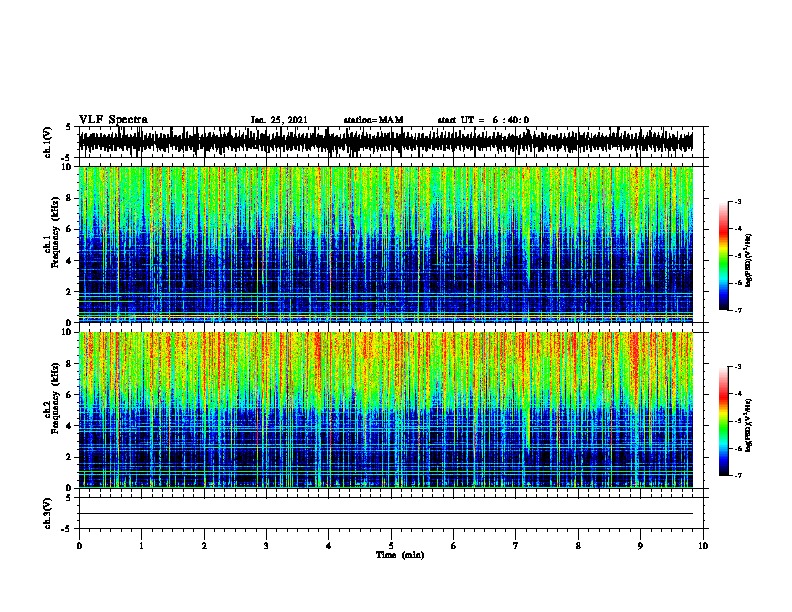Click time axis tick label "7"
The image size is (792, 612).
click(x=516, y=546)
